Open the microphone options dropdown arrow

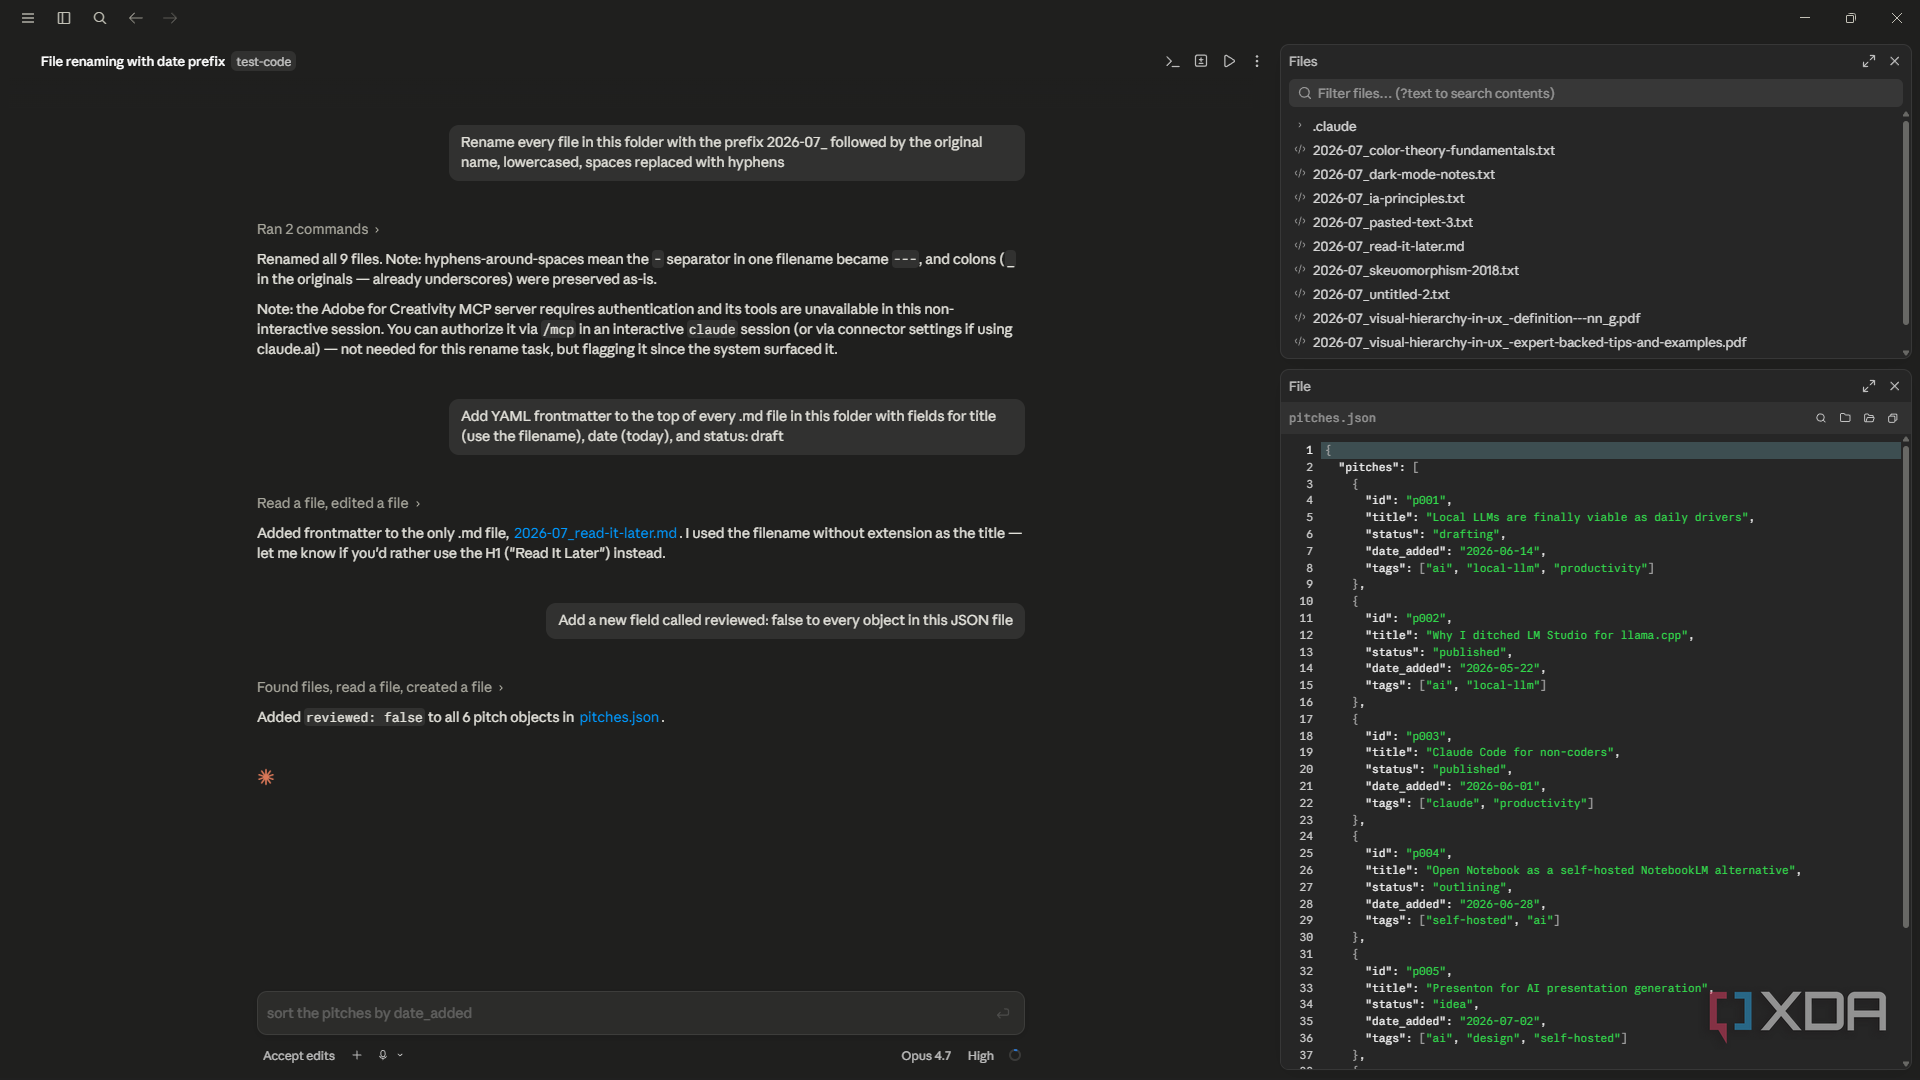[400, 1055]
